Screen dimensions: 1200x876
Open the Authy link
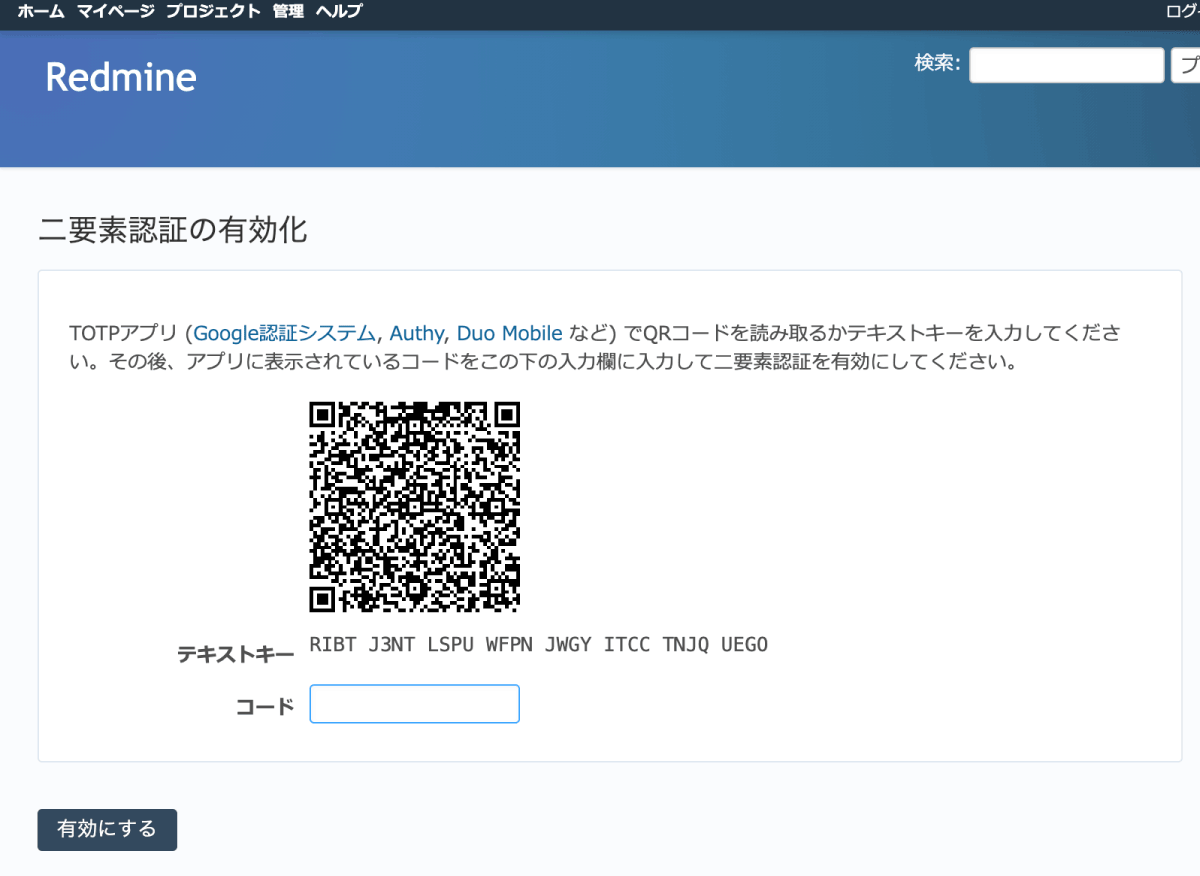pos(417,333)
